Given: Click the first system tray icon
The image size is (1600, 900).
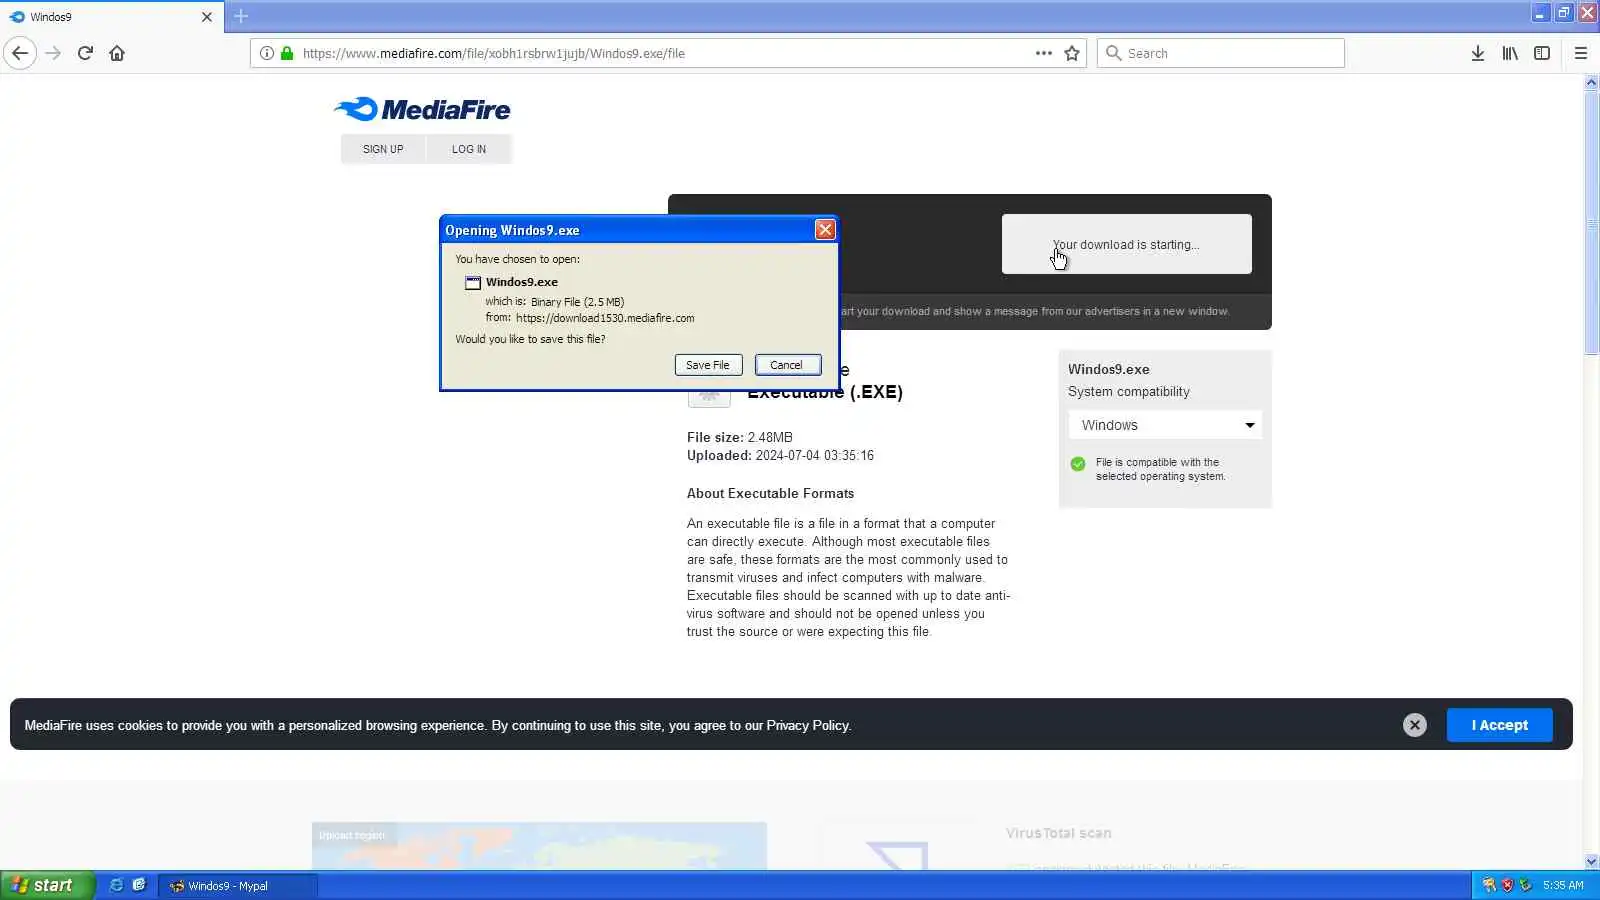Looking at the screenshot, I should tap(1489, 885).
